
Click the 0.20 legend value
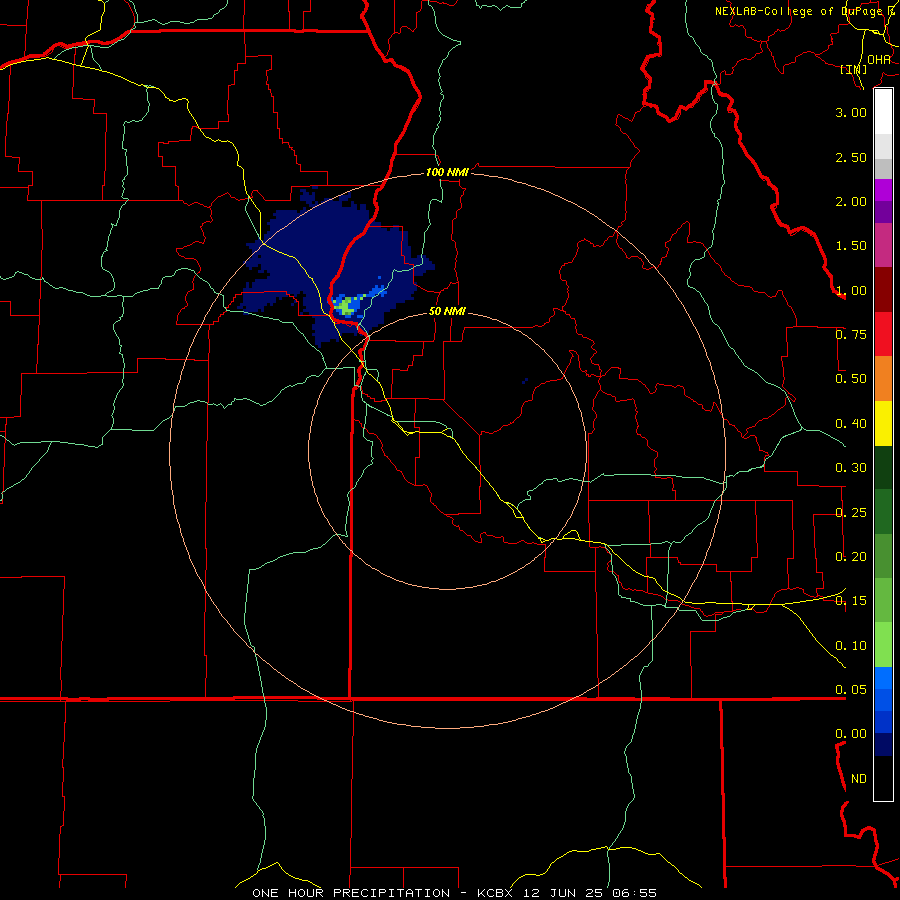[x=851, y=557]
